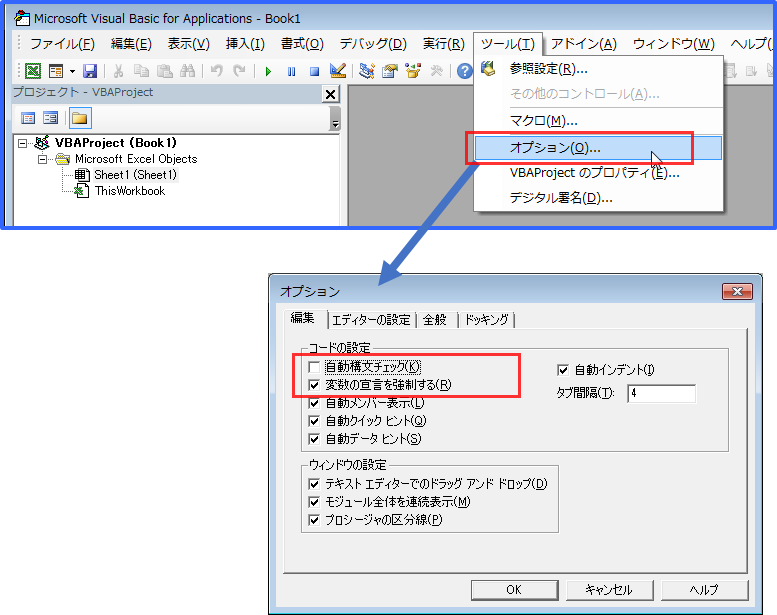The width and height of the screenshot is (777, 615).
Task: Choose マクロ(M)... from Tools menu
Action: [x=598, y=120]
